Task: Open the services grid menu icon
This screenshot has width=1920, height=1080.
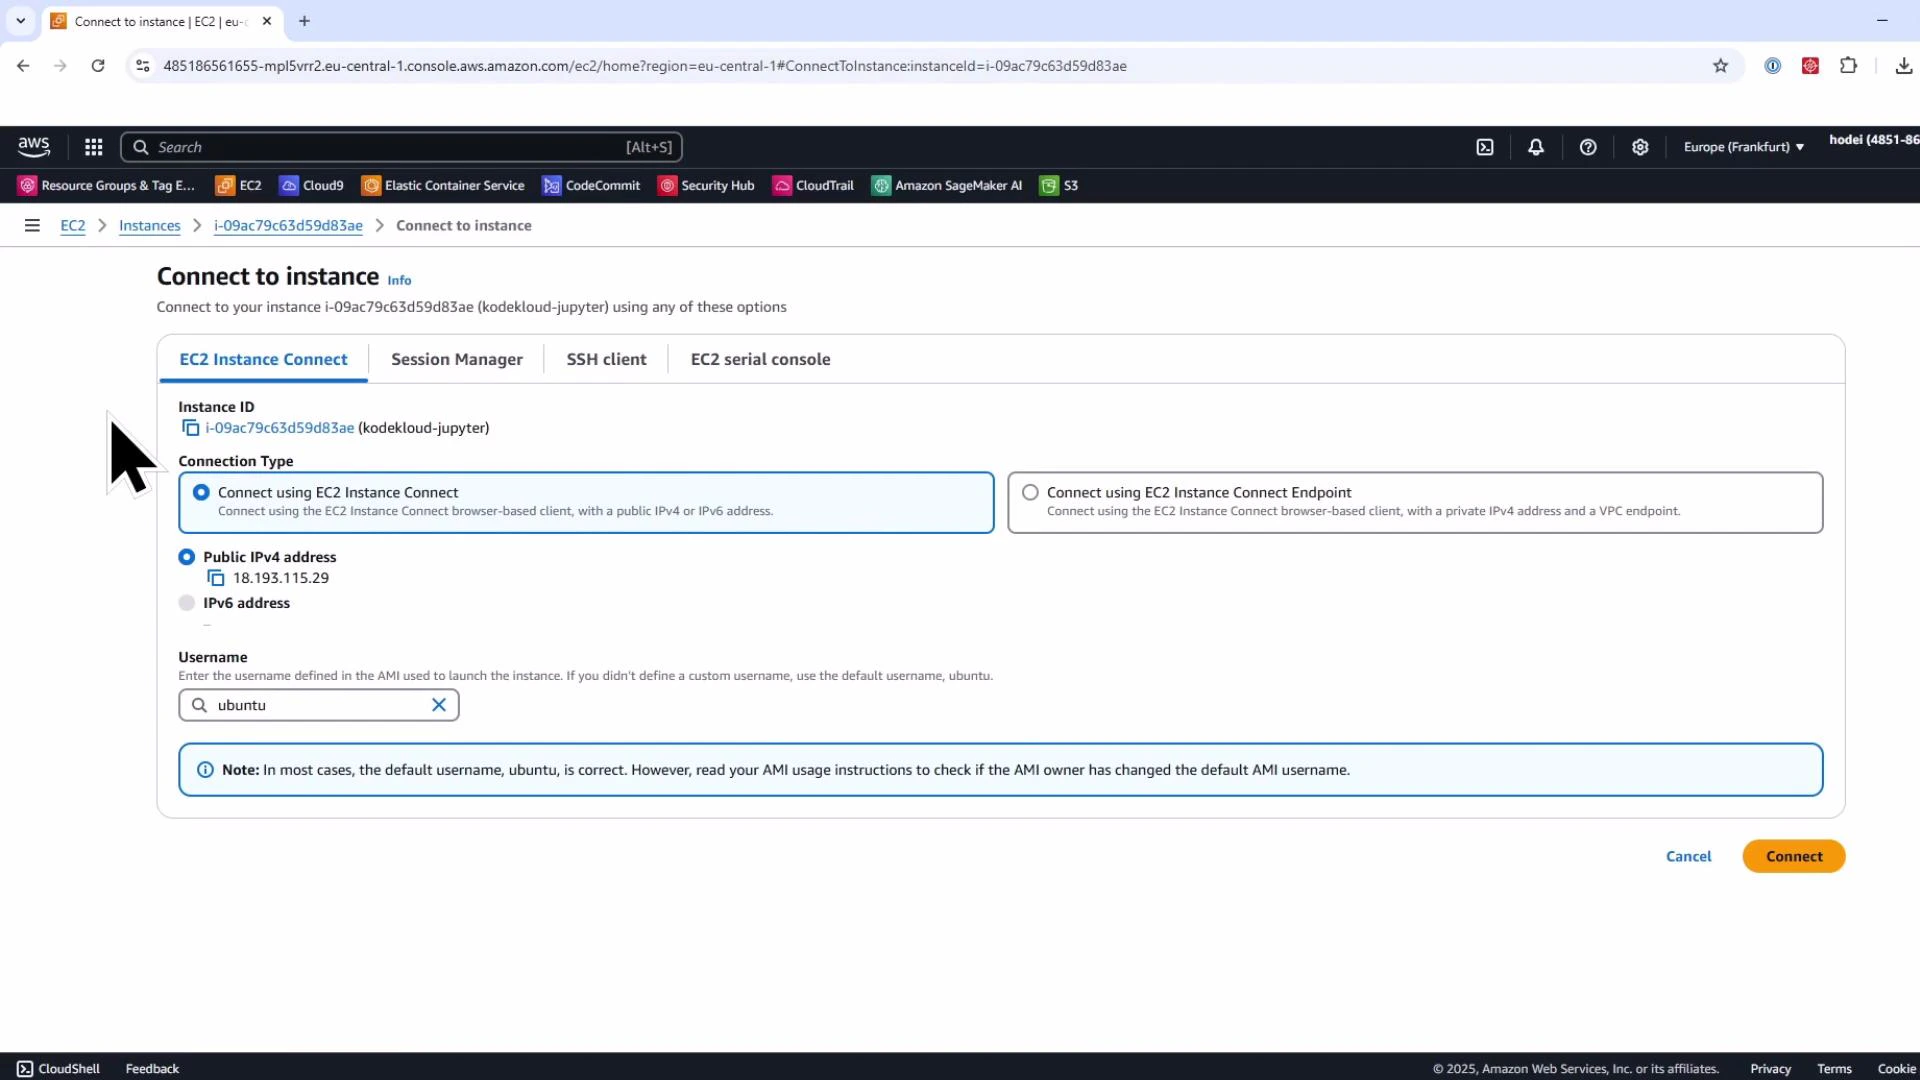Action: [x=93, y=146]
